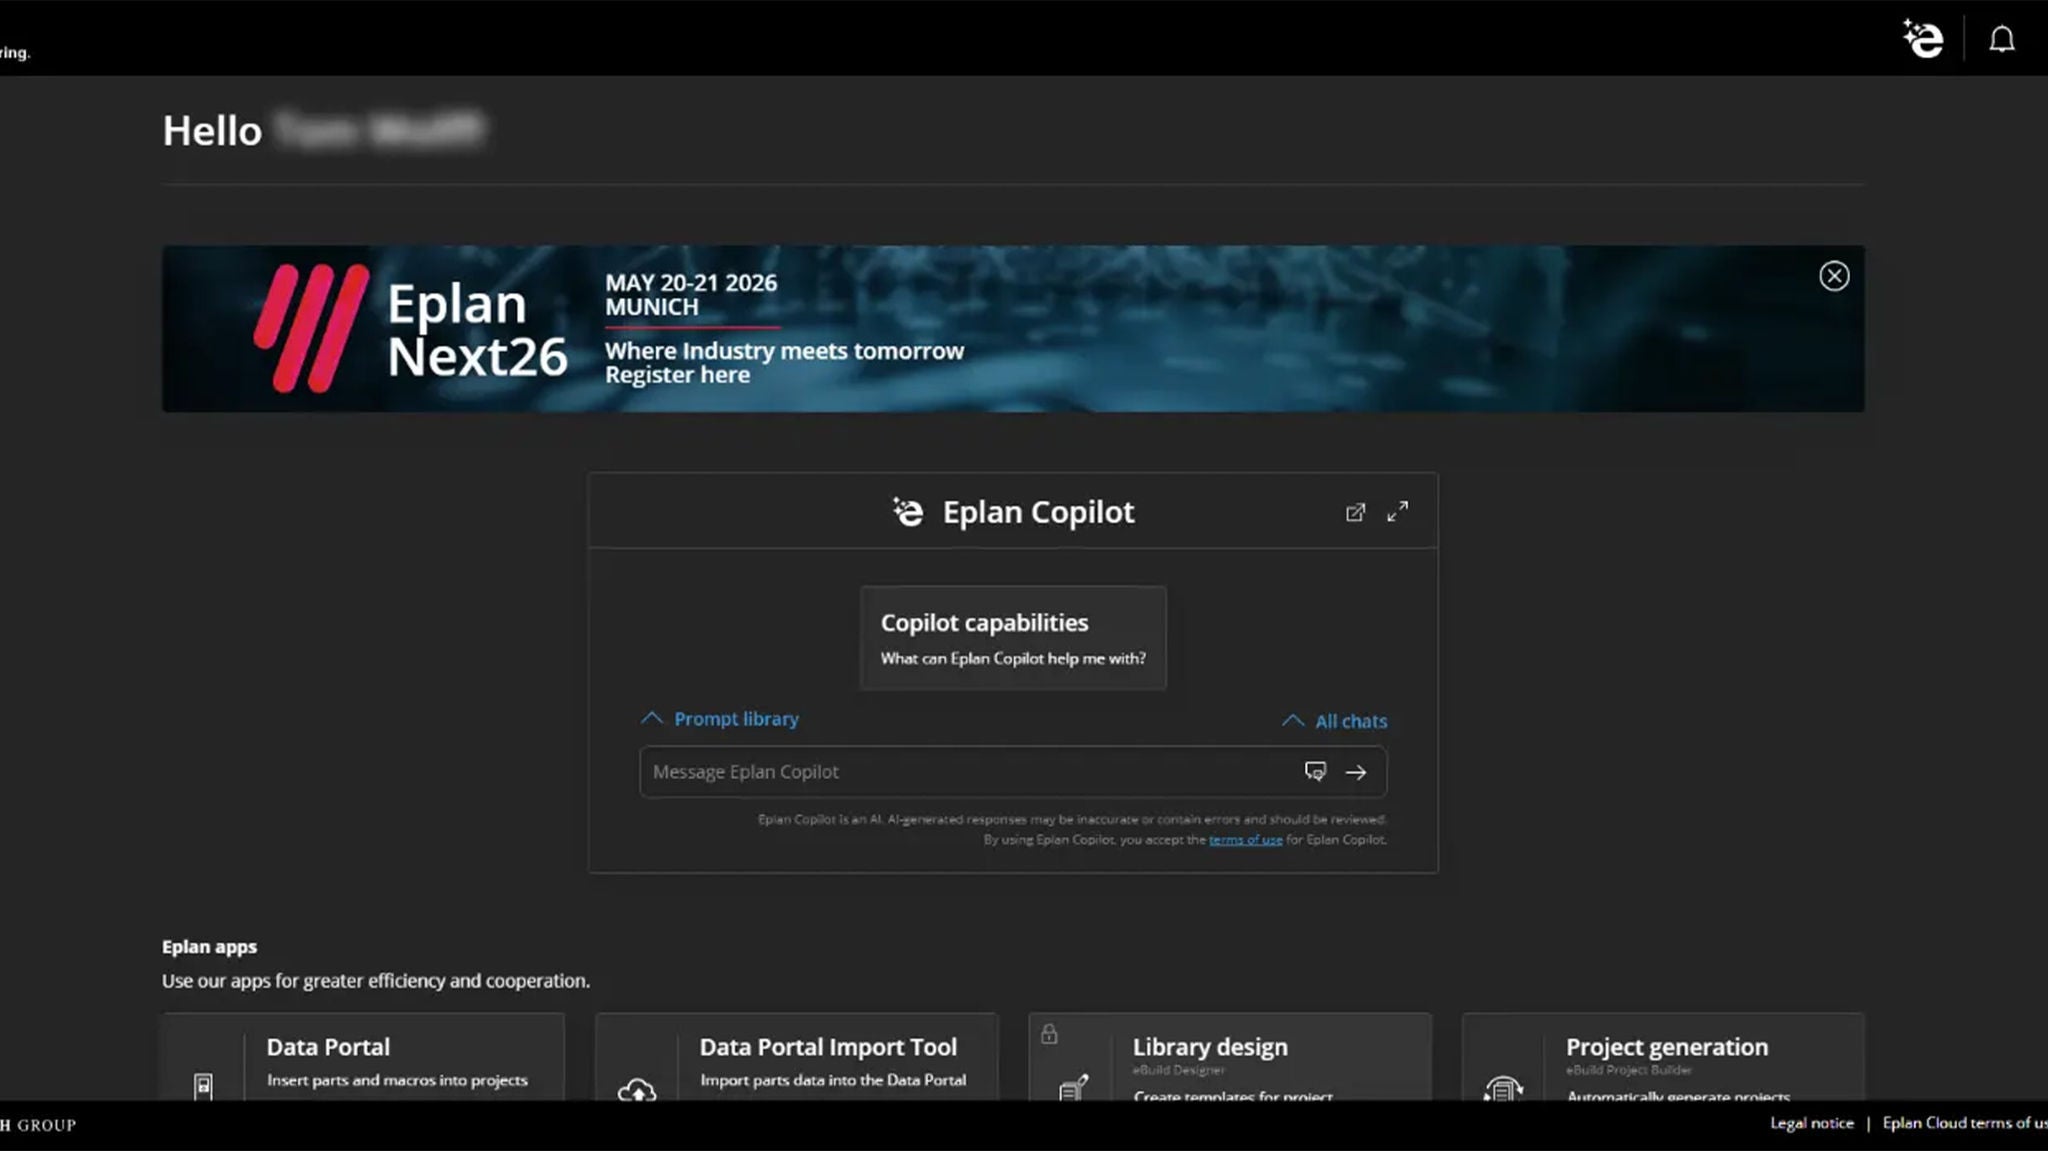Click 'Where Industry meets tomorrow' text
Viewport: 2048px width, 1151px height.
784,351
